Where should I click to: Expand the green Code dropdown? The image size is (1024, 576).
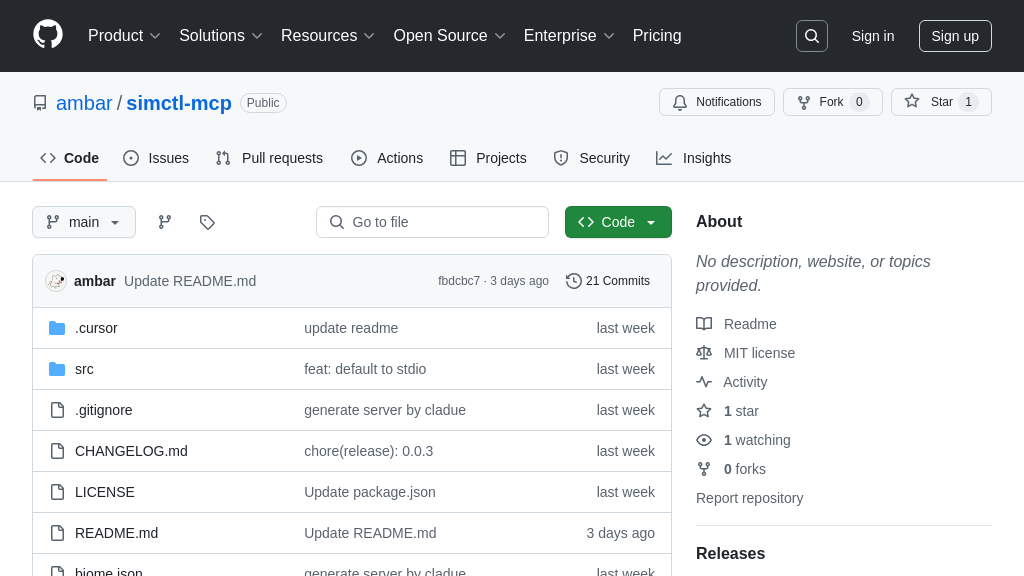[618, 222]
